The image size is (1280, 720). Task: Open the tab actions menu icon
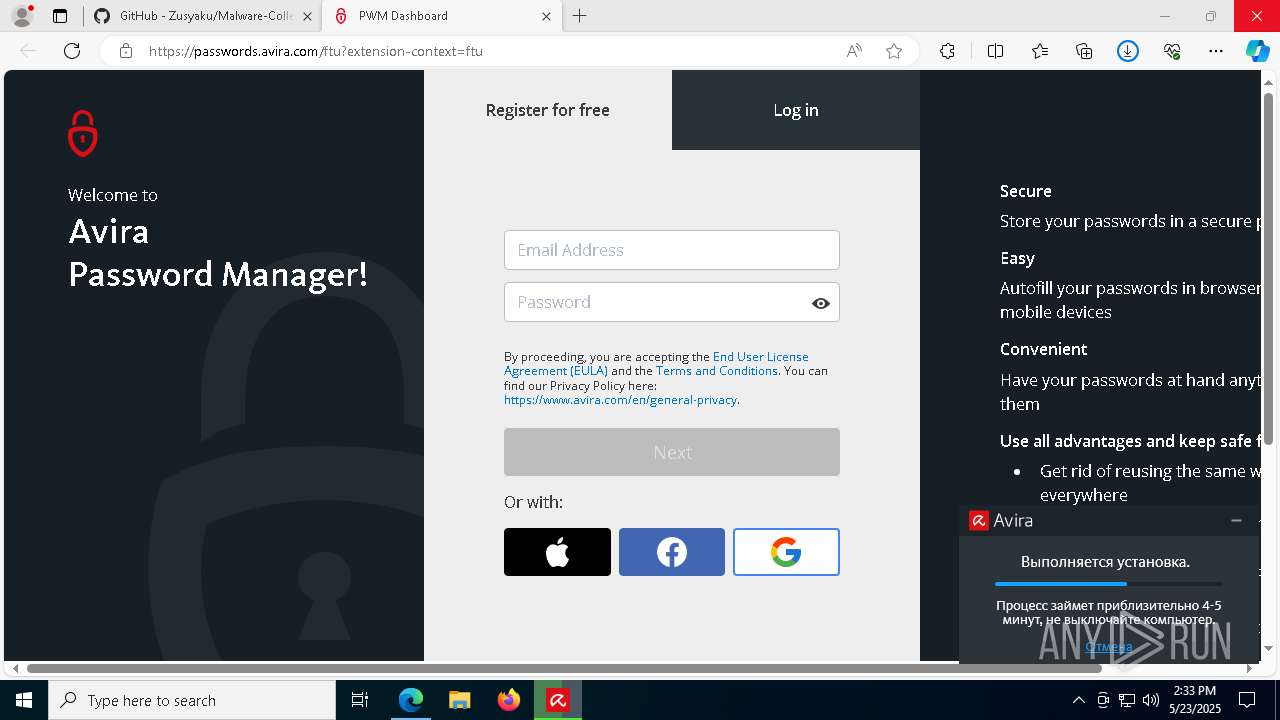(60, 16)
